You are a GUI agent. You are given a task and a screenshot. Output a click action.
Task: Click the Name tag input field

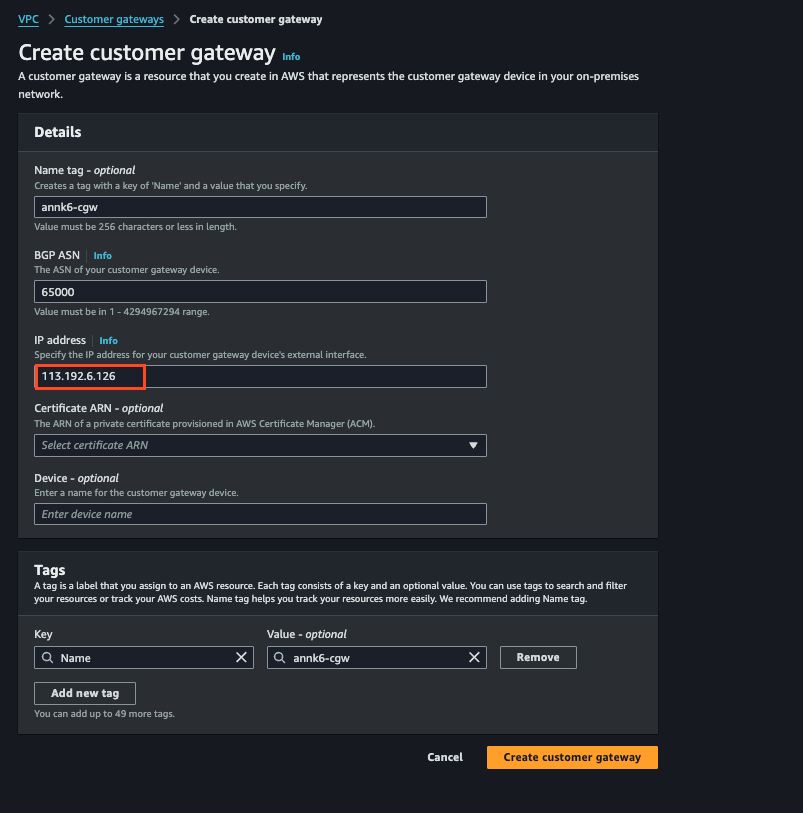point(260,207)
